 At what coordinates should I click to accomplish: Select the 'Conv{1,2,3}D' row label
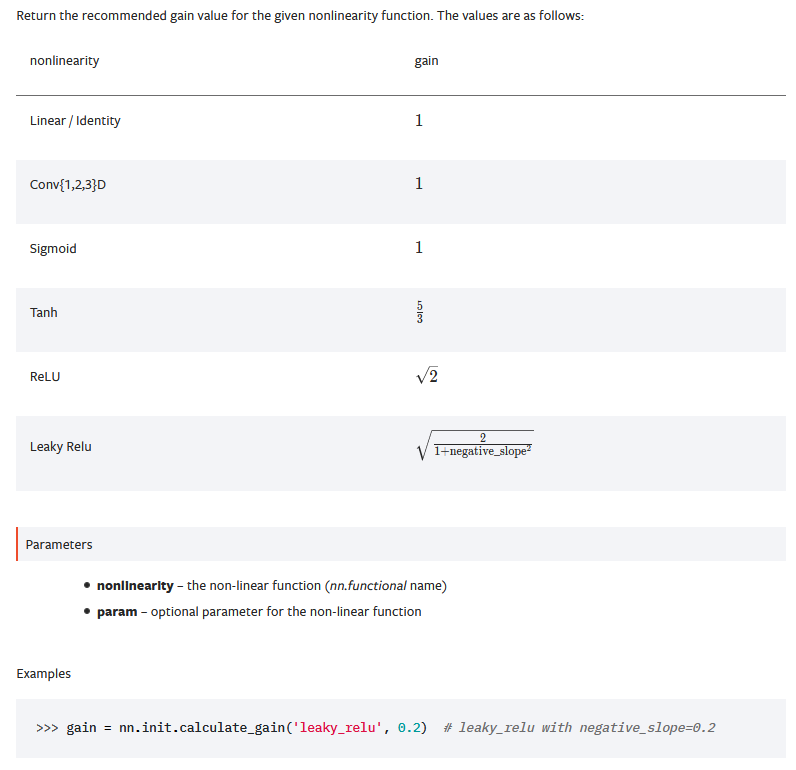(68, 185)
